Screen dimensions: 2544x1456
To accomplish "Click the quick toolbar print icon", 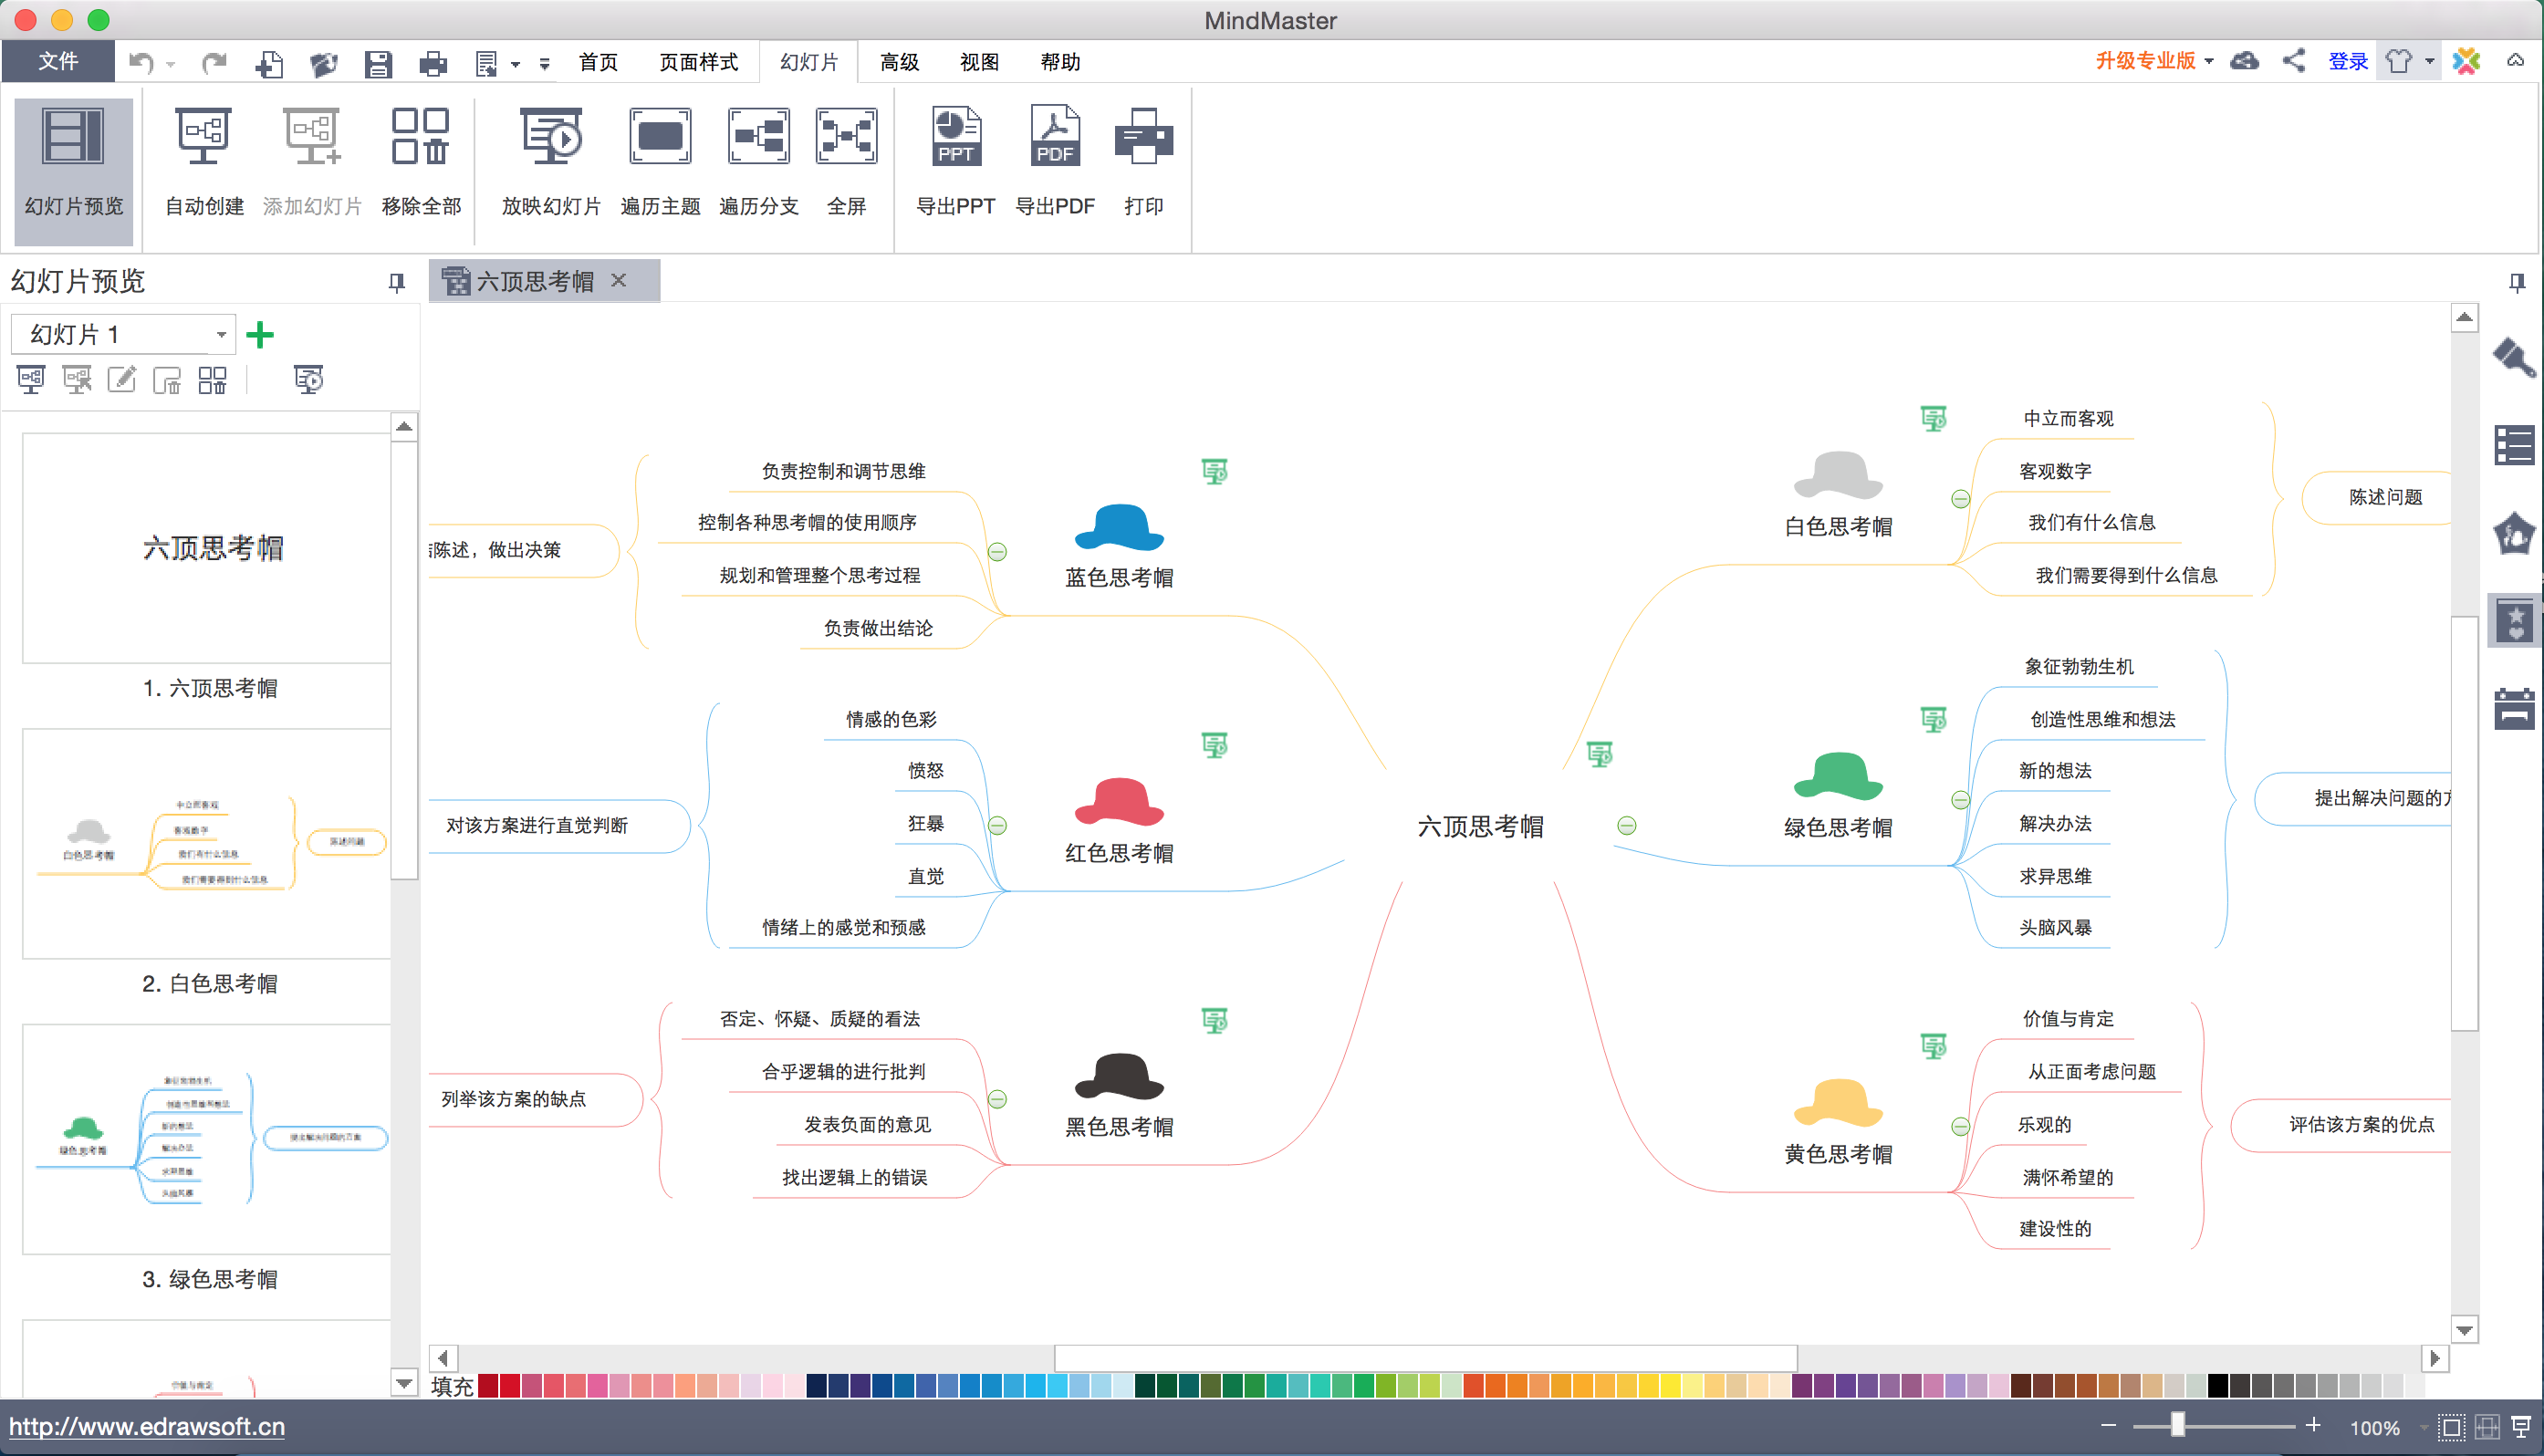I will (433, 64).
